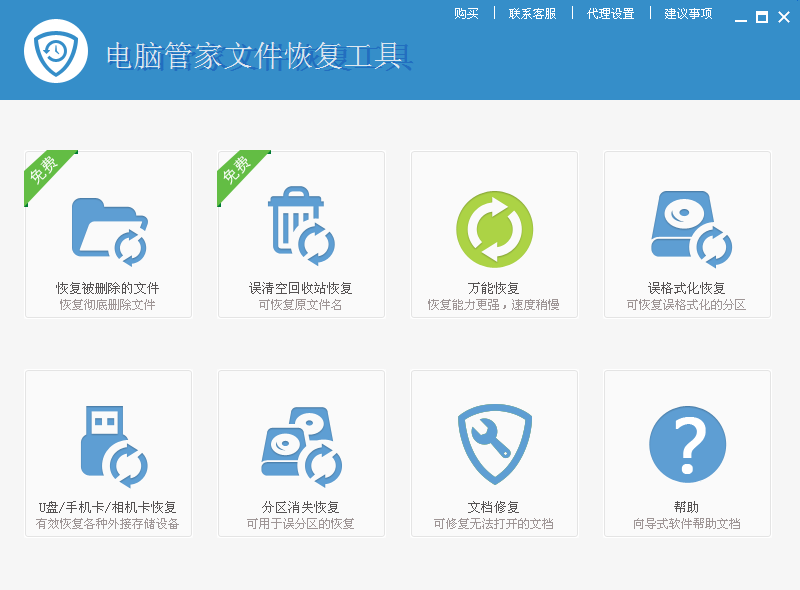Screen dimensions: 800x590
Task: Click the hard drive format recovery icon
Action: coord(691,229)
